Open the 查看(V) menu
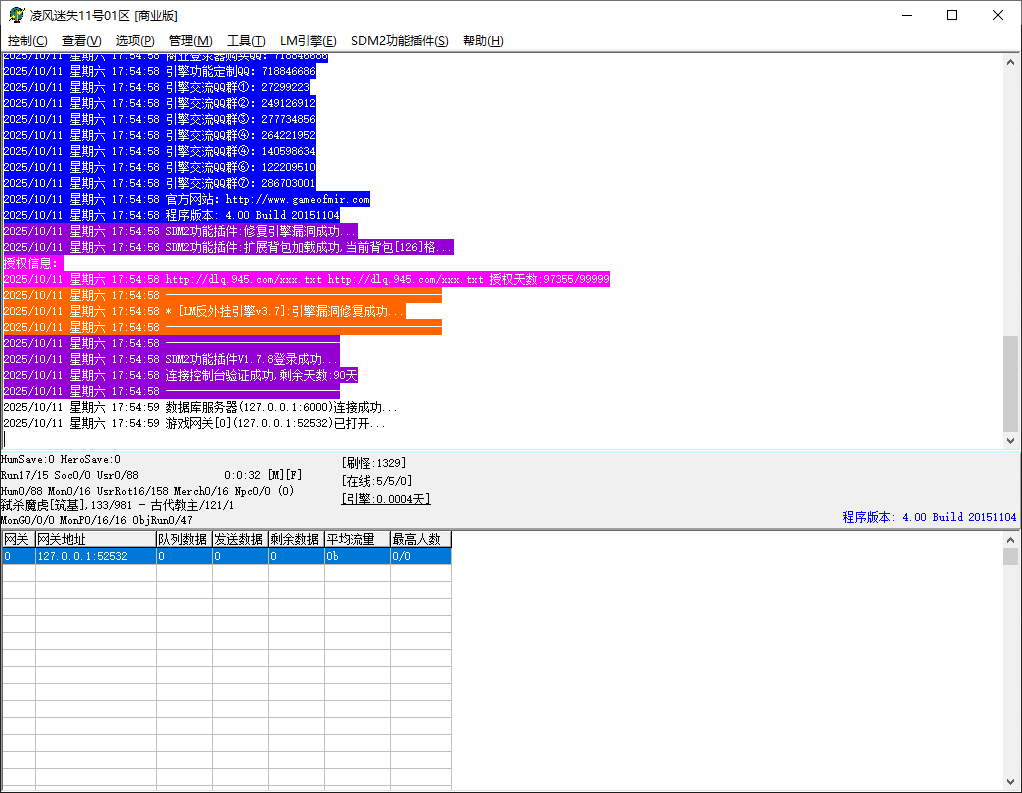The height and width of the screenshot is (793, 1022). [x=81, y=41]
